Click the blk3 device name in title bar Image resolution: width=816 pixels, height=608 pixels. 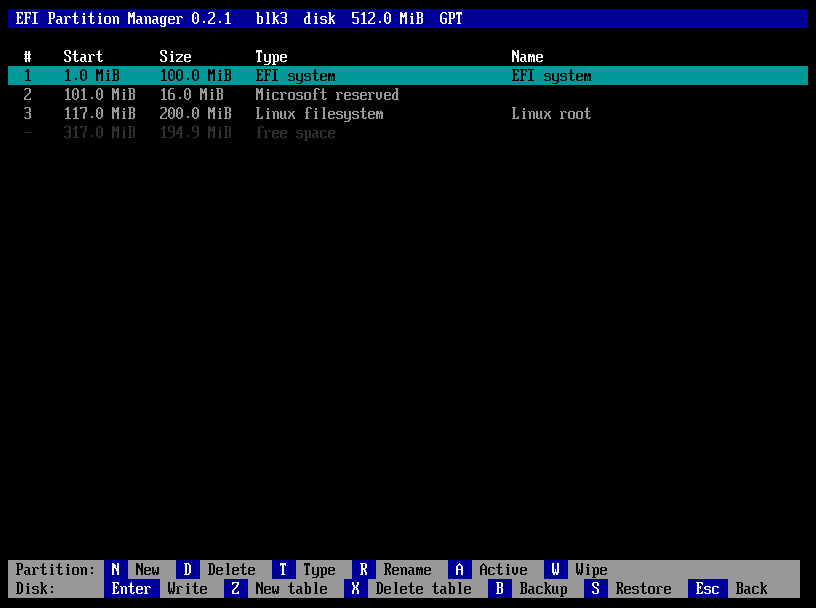272,19
